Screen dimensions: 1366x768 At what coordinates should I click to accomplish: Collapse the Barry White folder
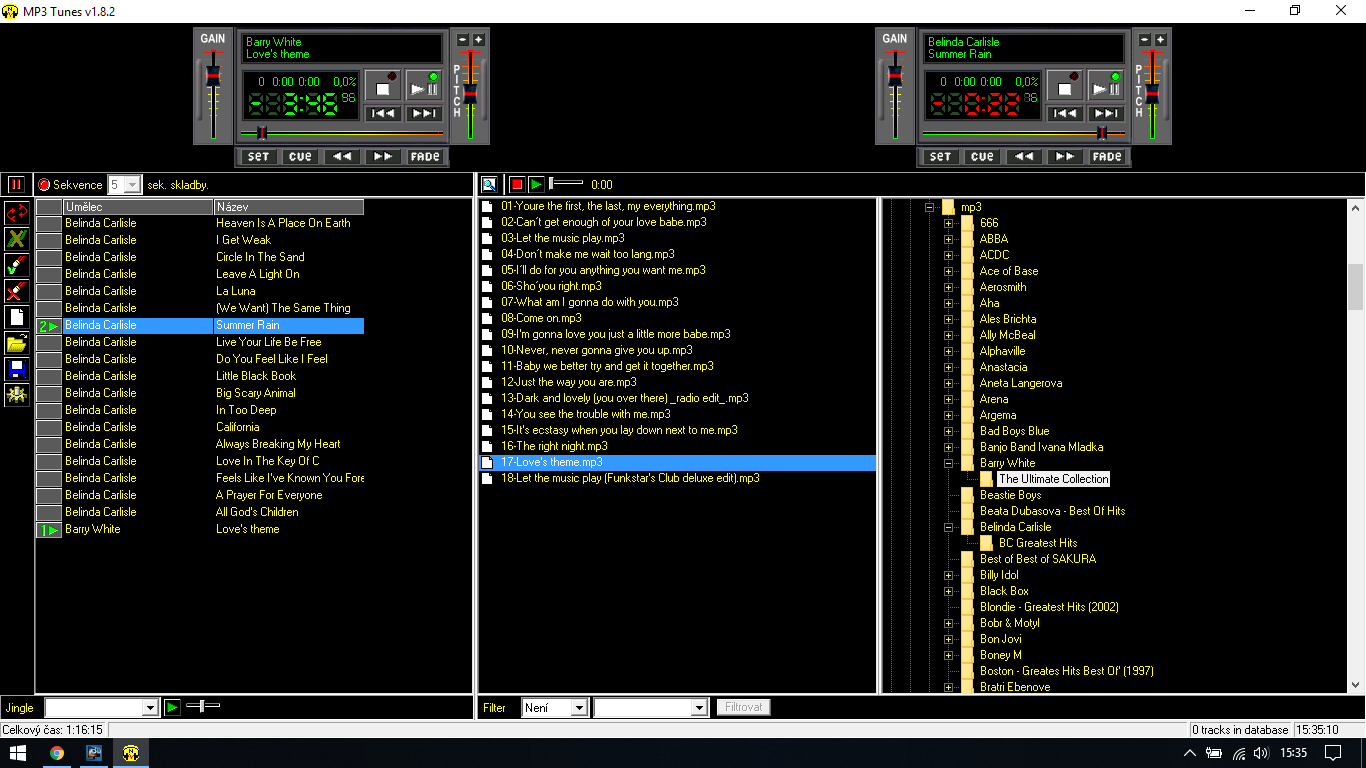948,463
